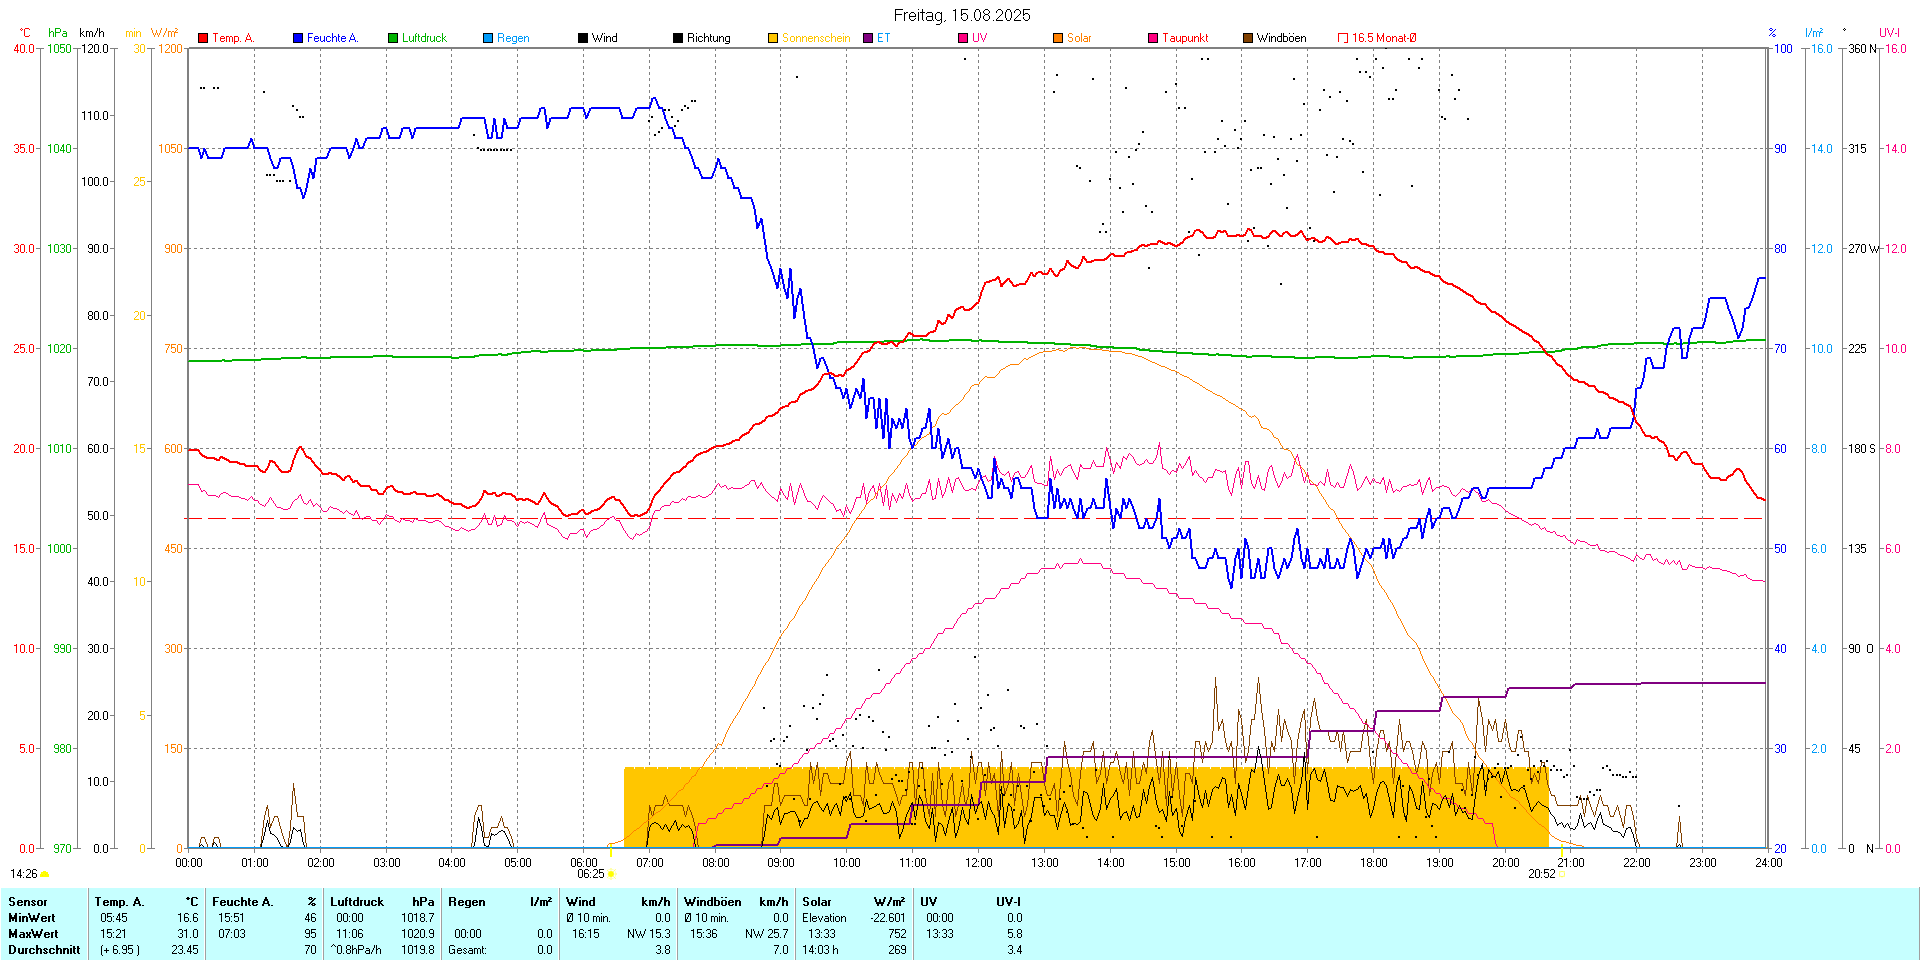The image size is (1920, 960).
Task: Click the chart title Freitag, 15.08.2025
Action: [961, 15]
